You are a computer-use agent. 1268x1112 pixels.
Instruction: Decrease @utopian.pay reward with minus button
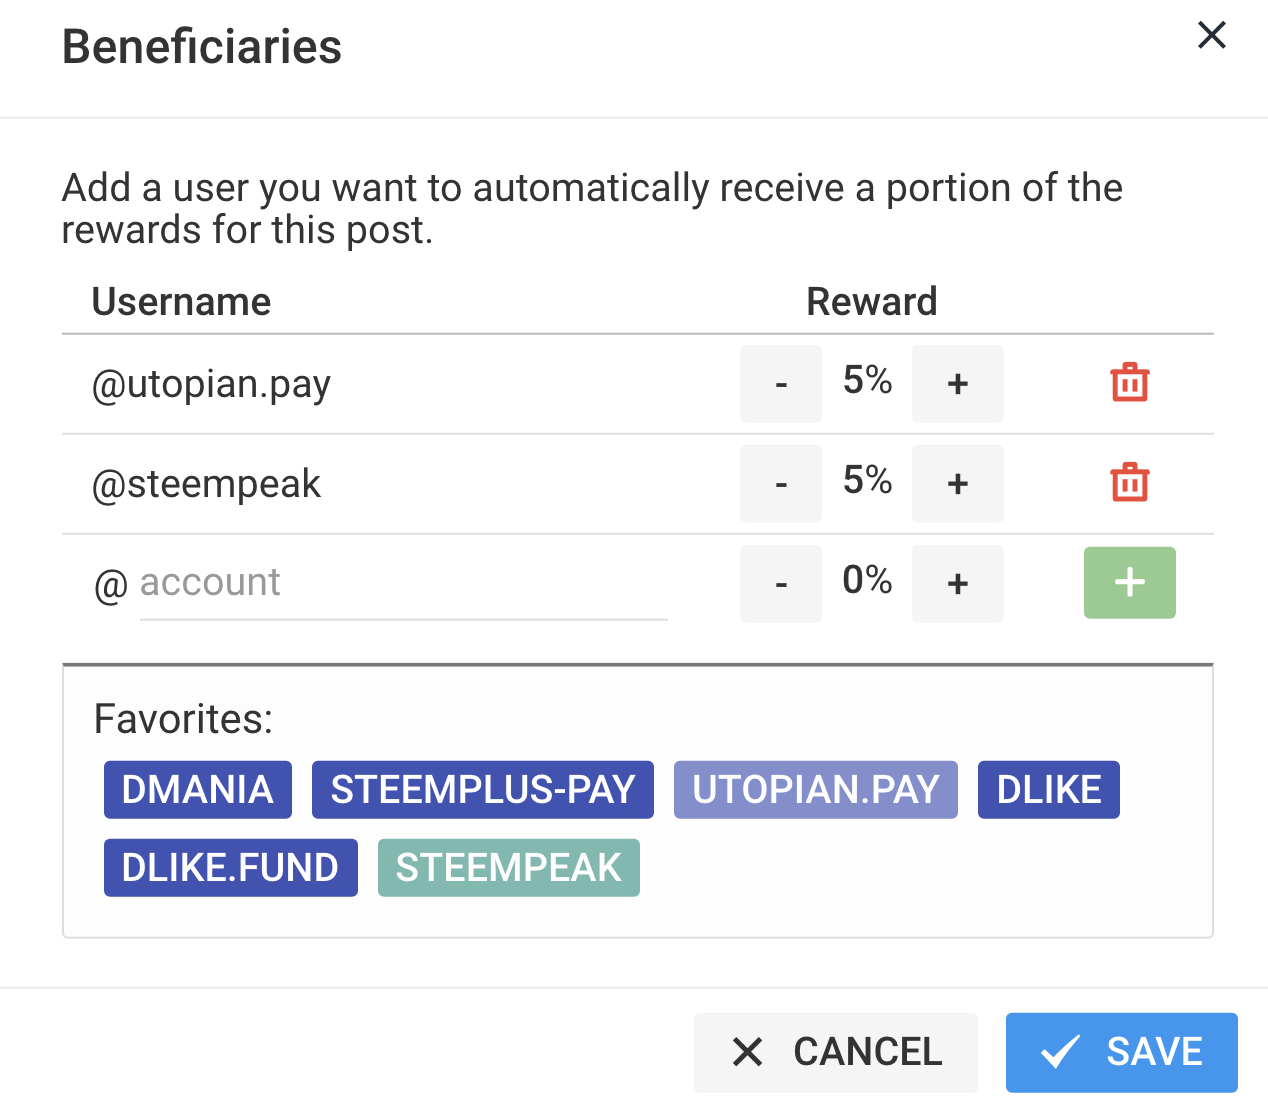pos(781,384)
